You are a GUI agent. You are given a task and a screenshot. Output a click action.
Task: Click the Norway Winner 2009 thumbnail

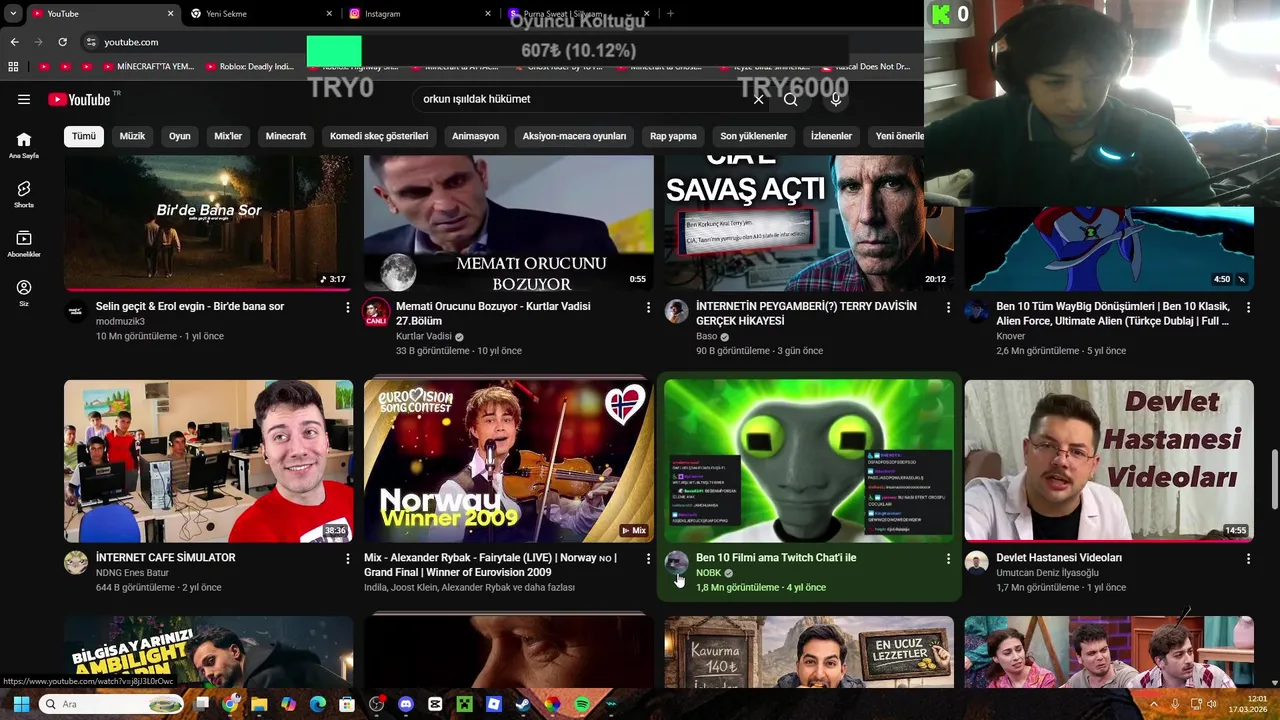(x=509, y=461)
